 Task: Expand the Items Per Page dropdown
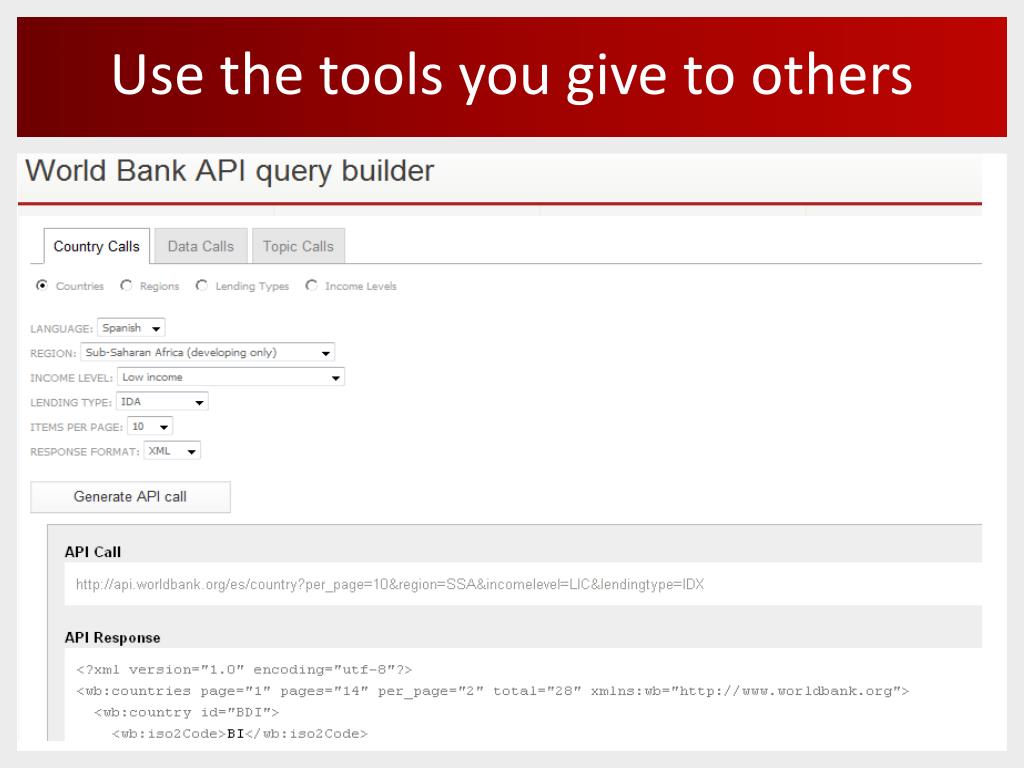click(150, 426)
